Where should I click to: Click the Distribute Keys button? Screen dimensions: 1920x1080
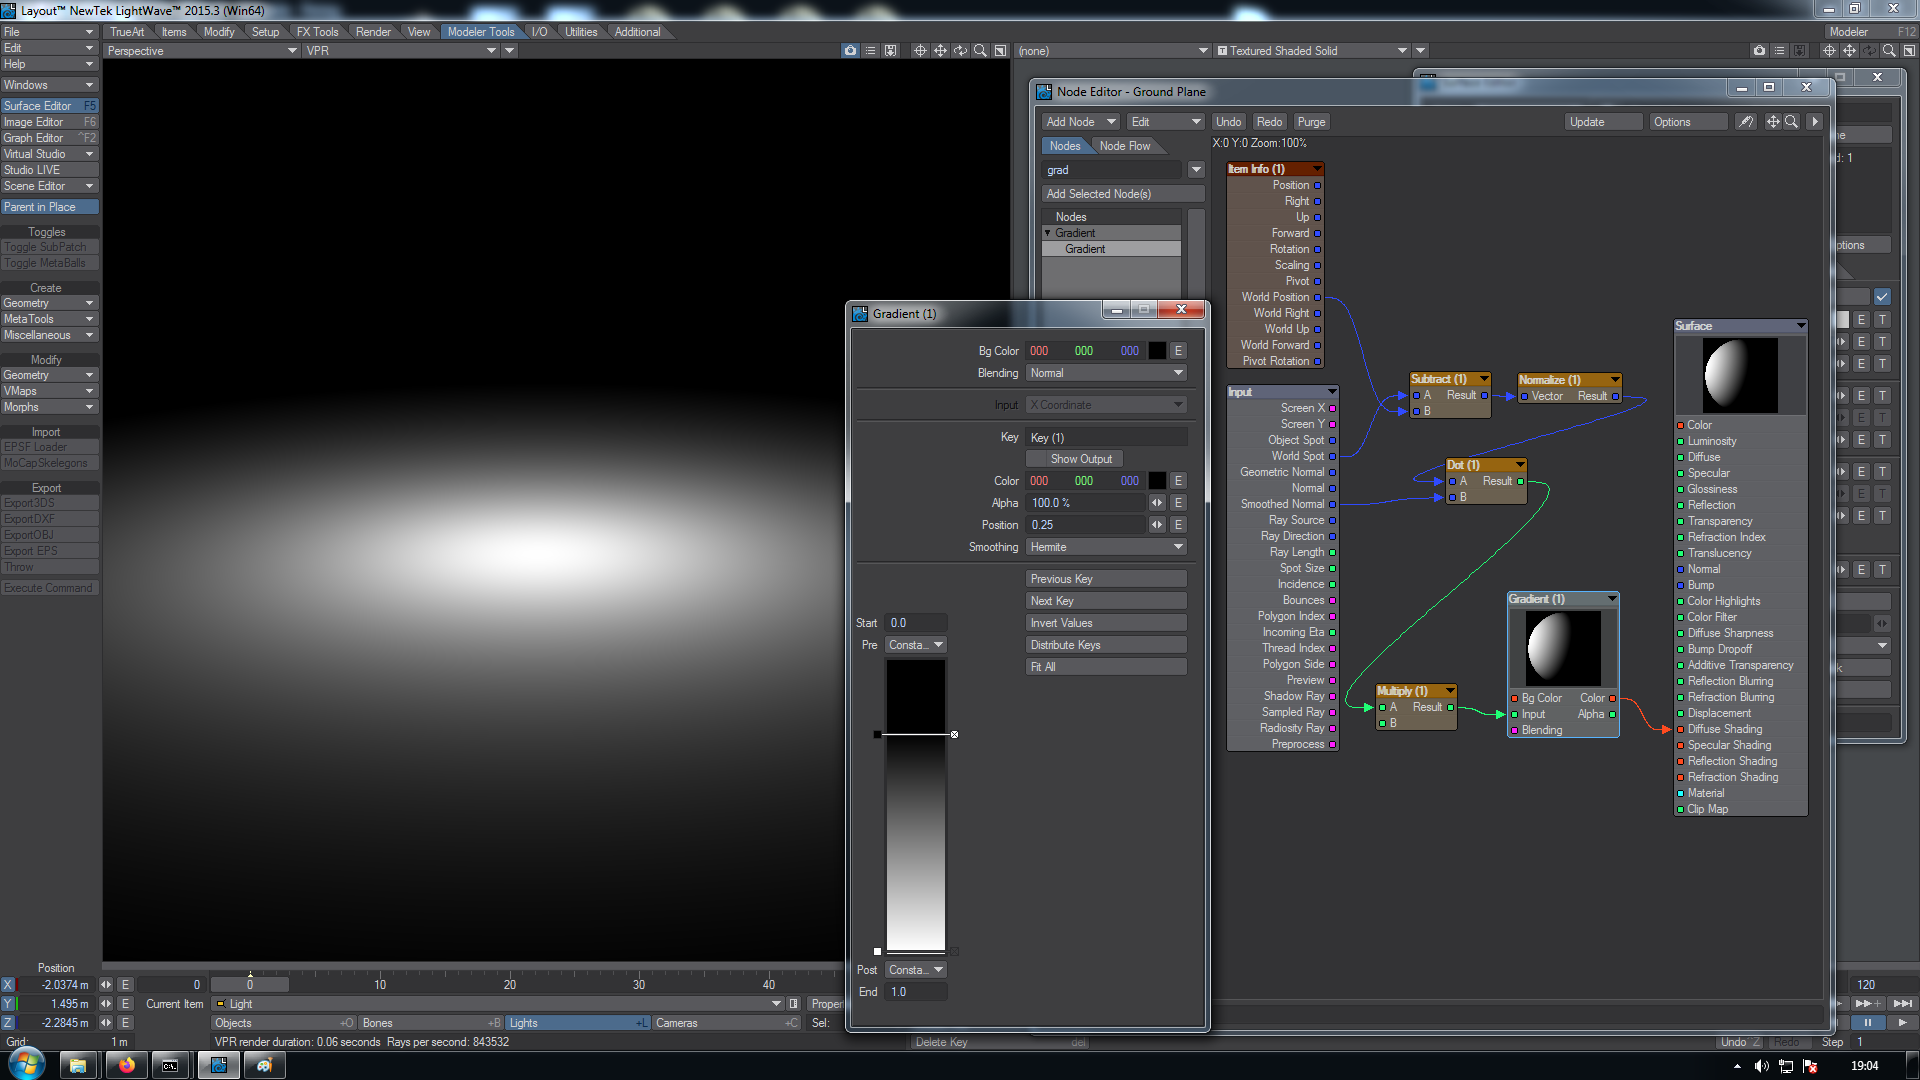(1106, 645)
